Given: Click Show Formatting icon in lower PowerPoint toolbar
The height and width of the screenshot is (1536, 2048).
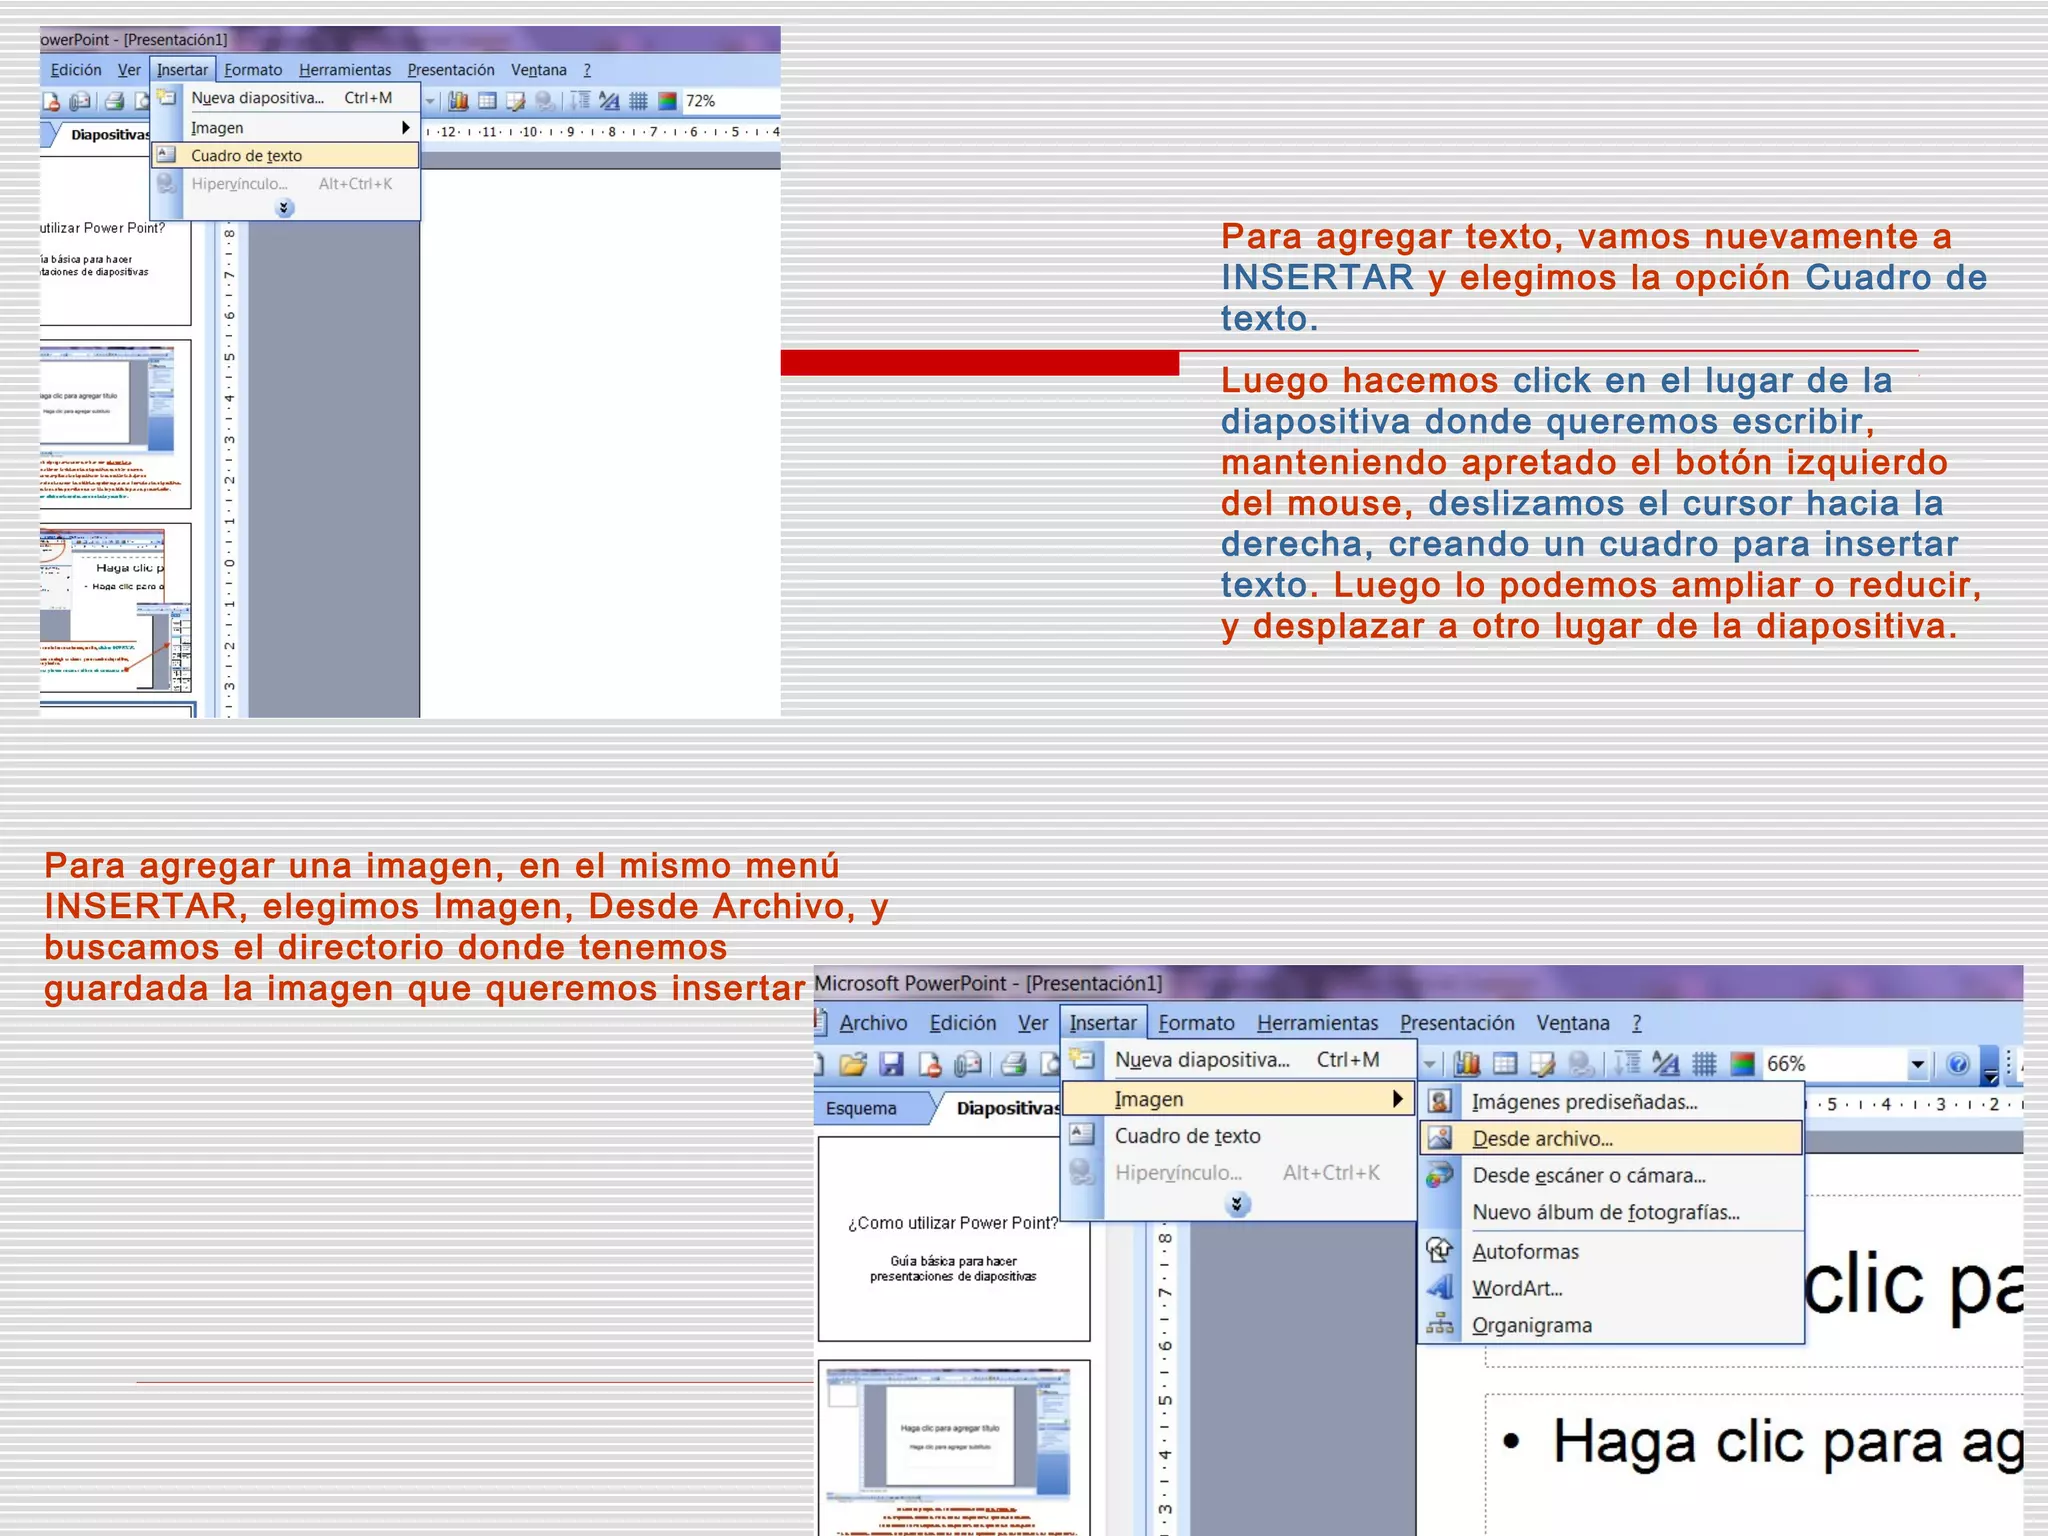Looking at the screenshot, I should (x=1666, y=1064).
